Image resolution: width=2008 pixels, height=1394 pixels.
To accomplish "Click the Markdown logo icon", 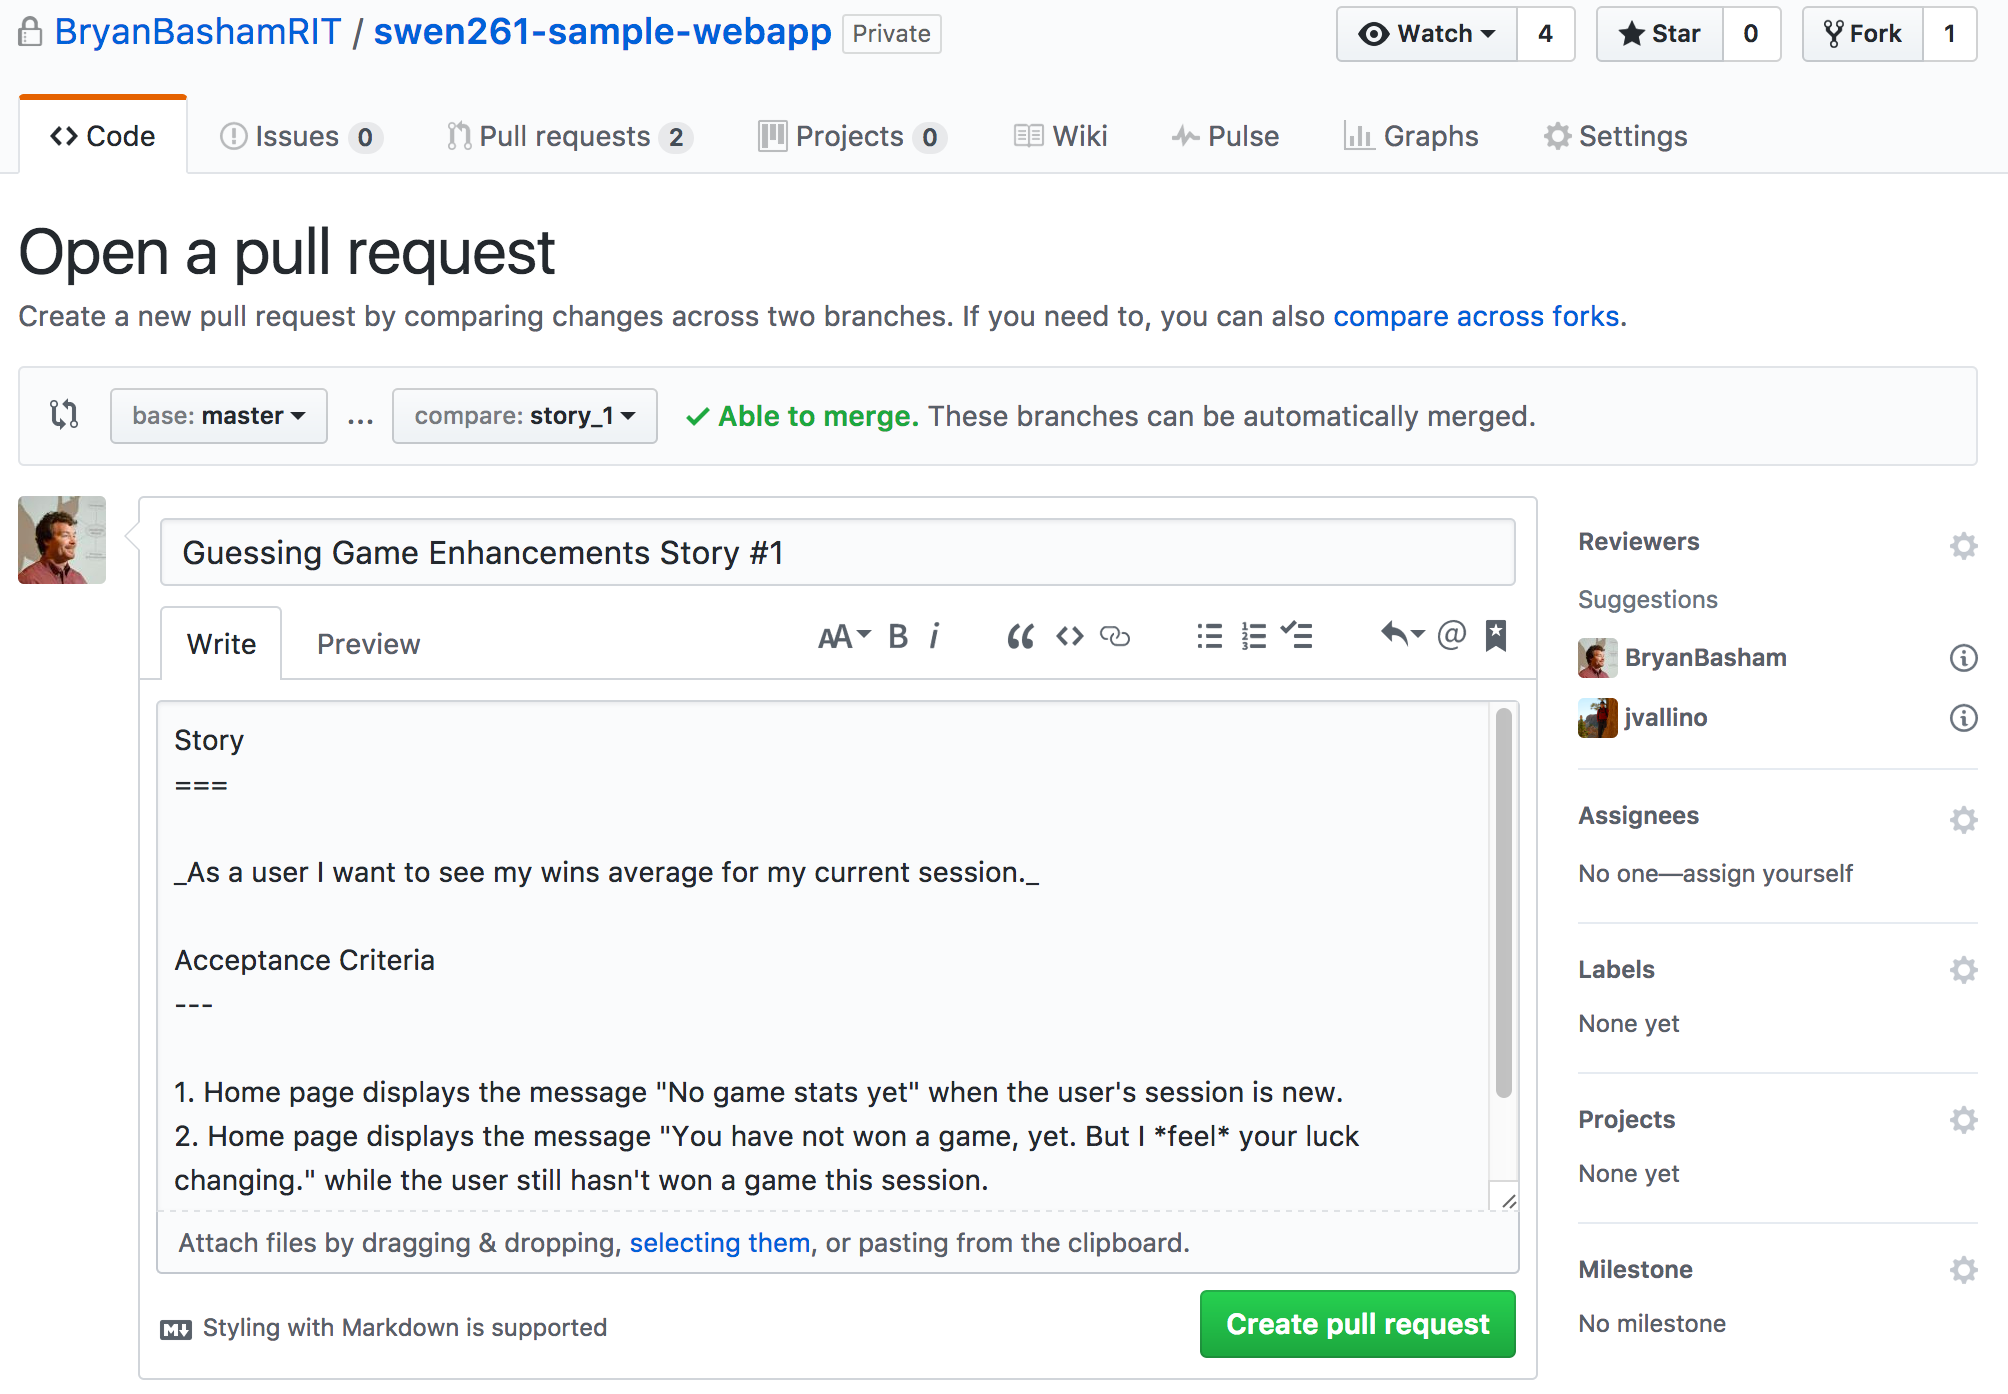I will 176,1329.
